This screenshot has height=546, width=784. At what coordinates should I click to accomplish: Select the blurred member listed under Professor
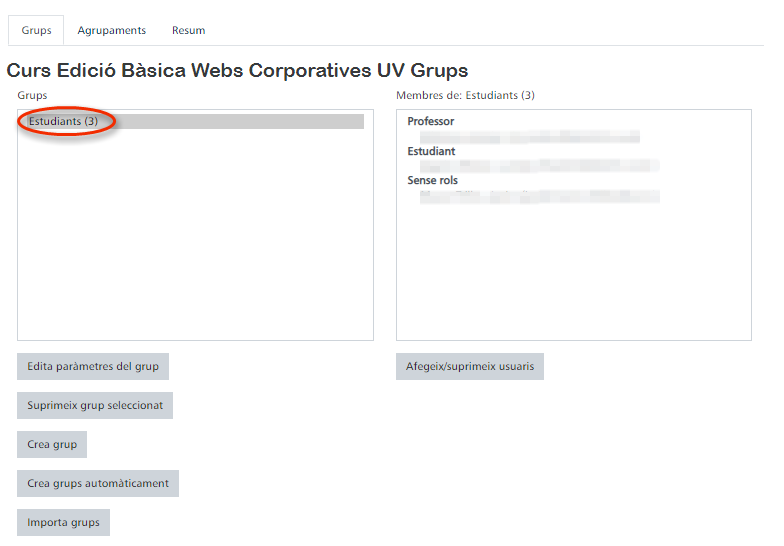point(530,137)
